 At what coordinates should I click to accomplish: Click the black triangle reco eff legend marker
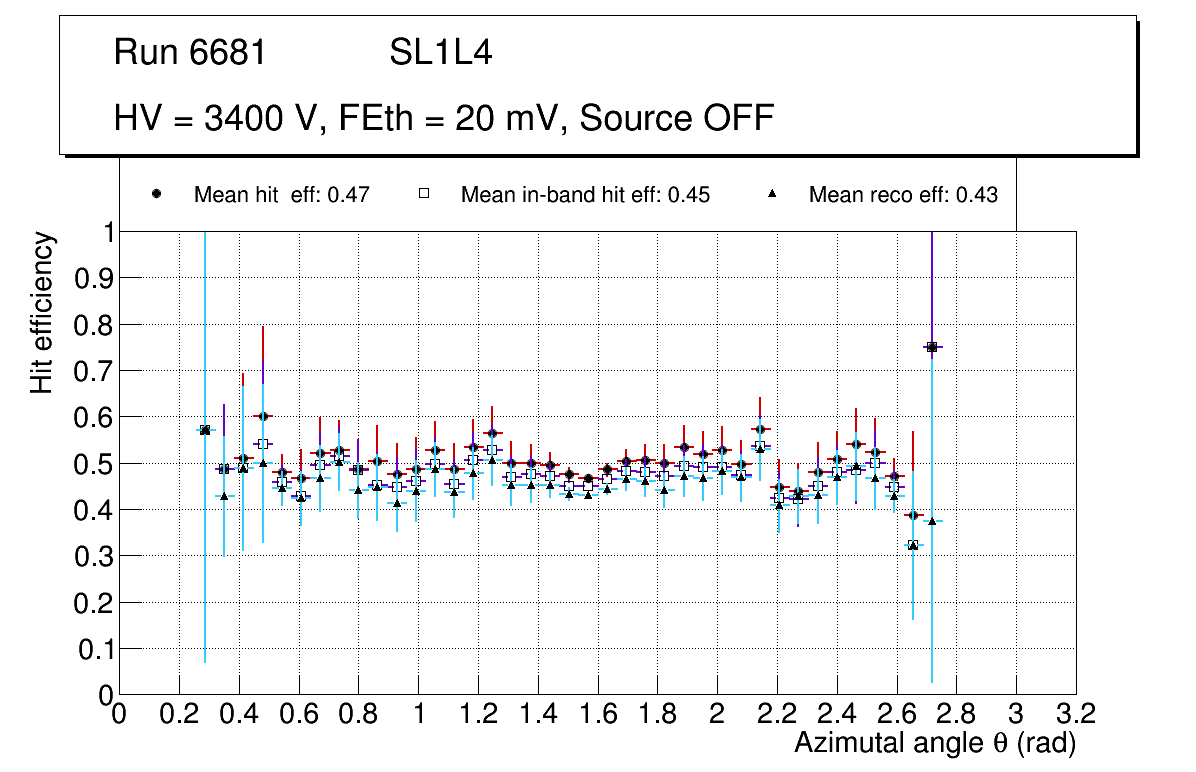(771, 195)
